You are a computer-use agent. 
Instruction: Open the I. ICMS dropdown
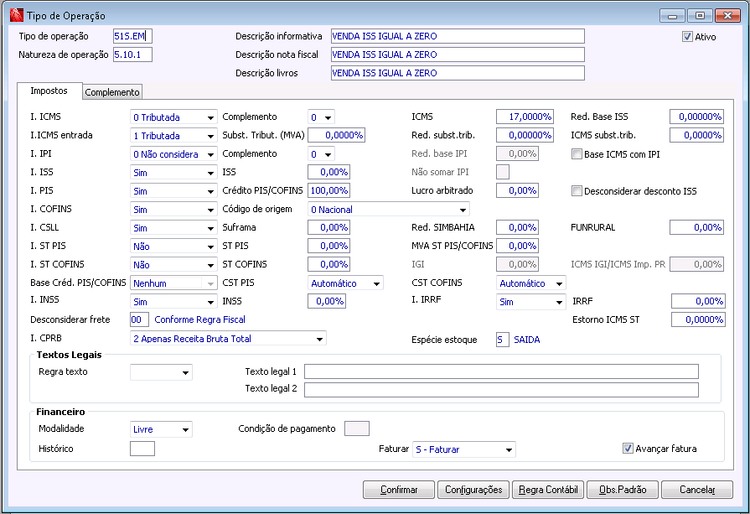pos(173,117)
